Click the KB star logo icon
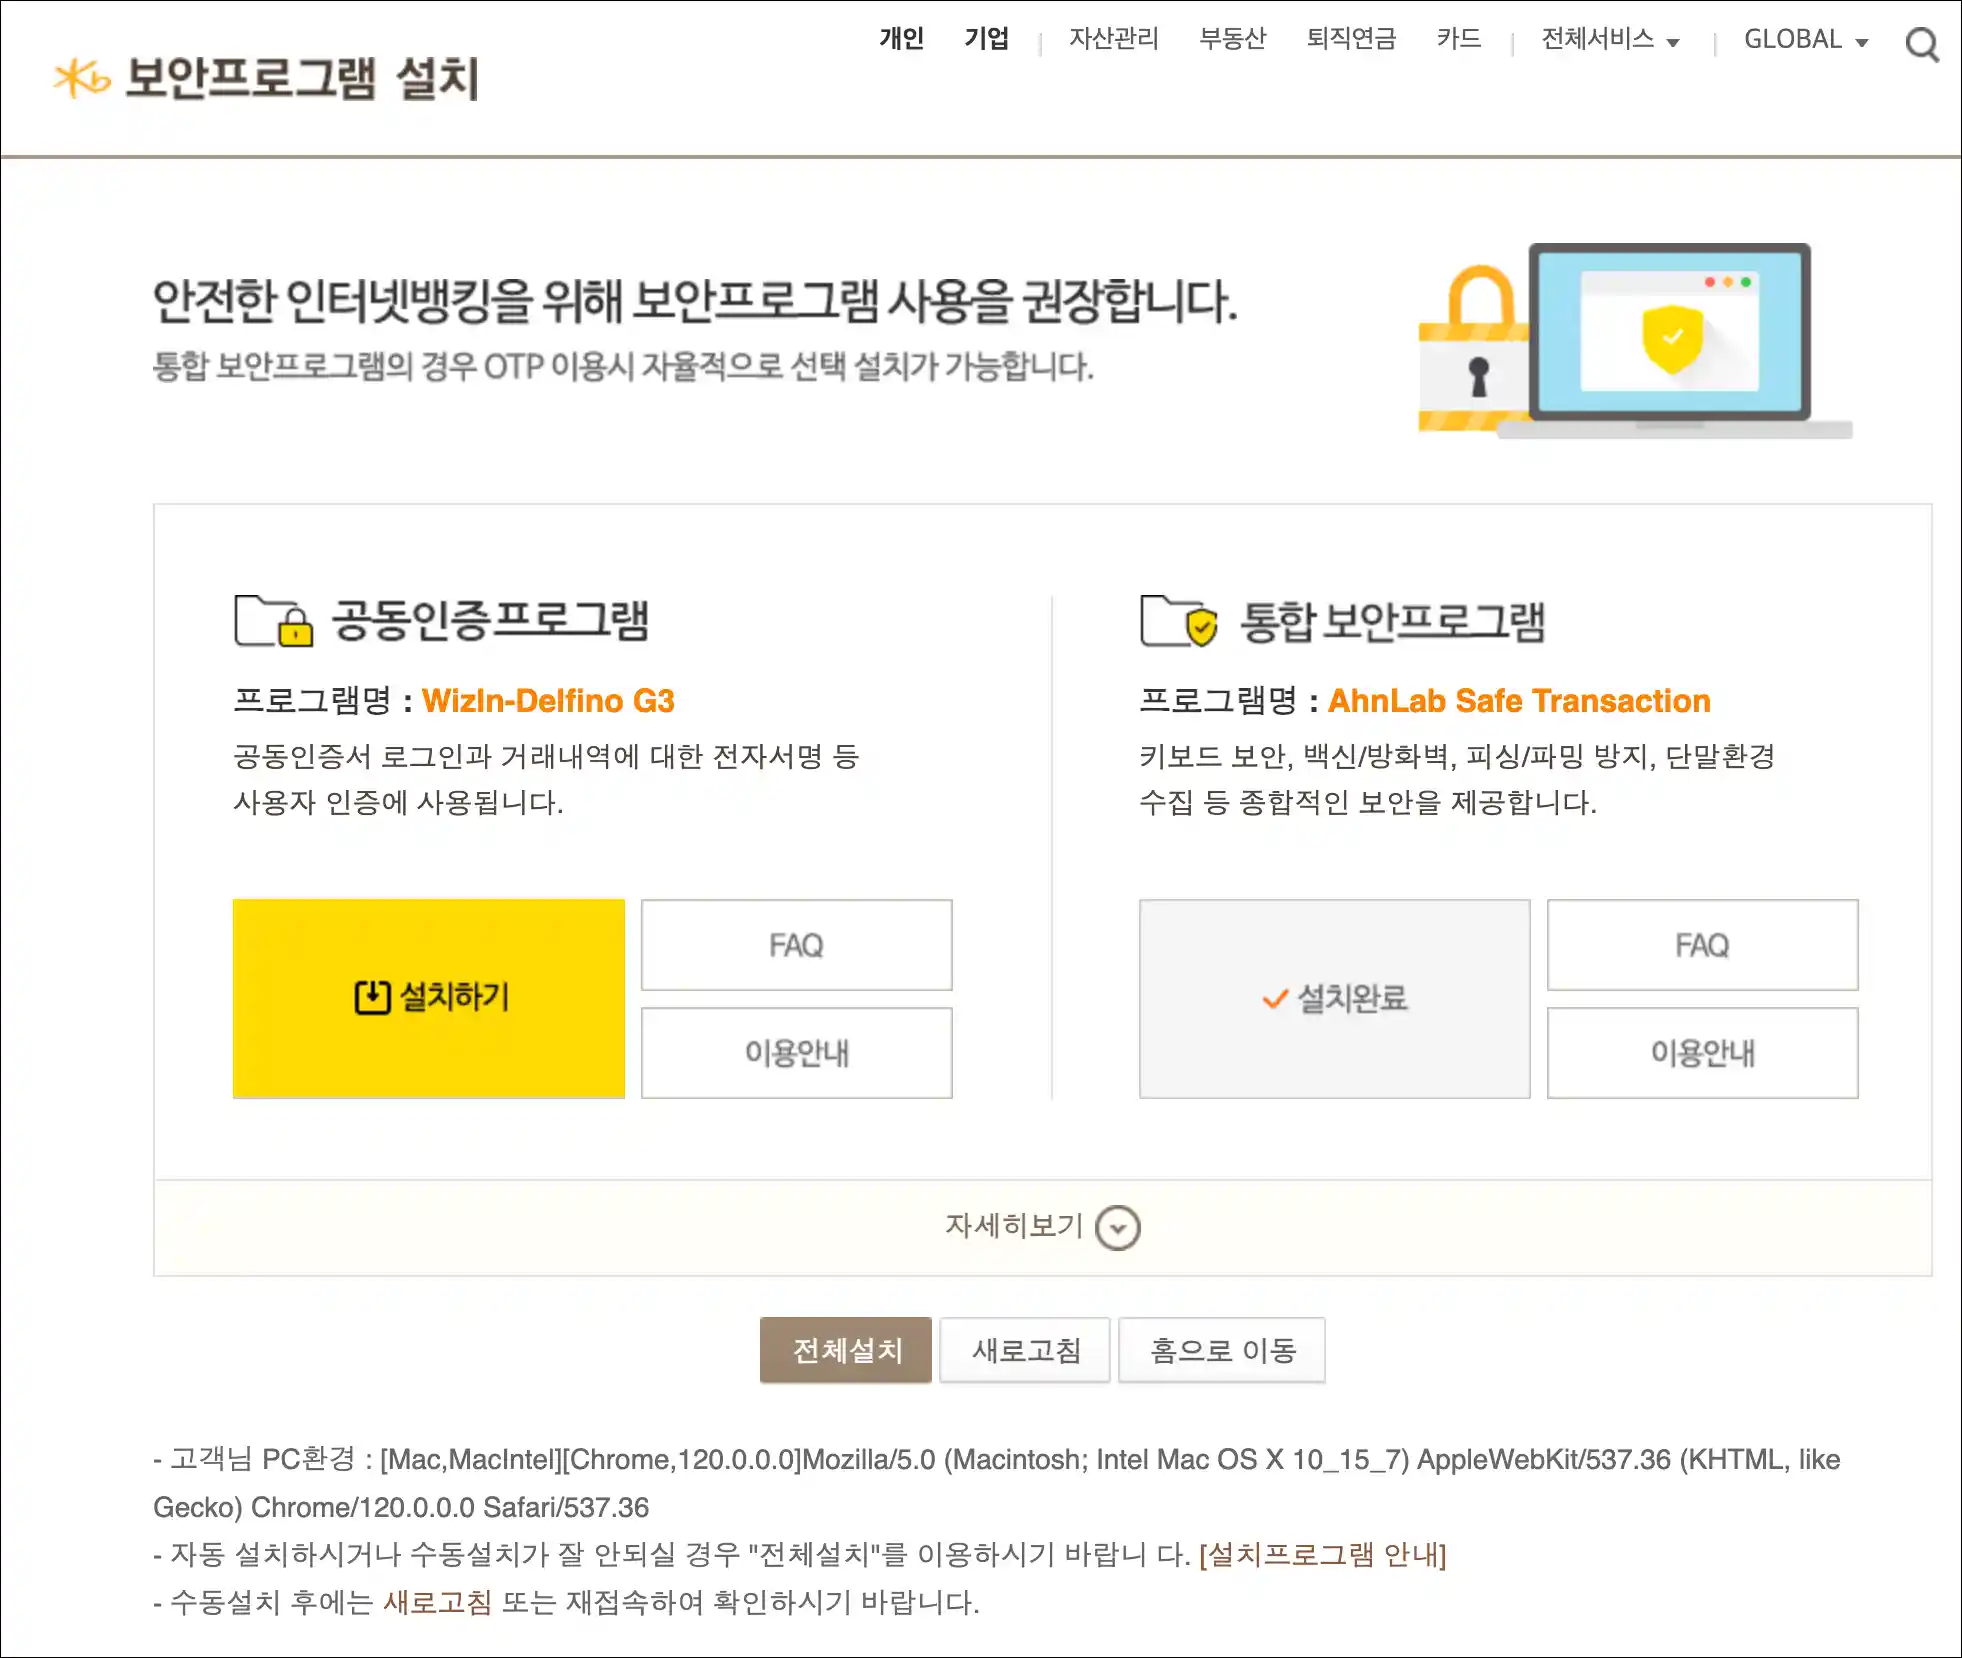Screen dimensions: 1962x1658 tap(82, 78)
